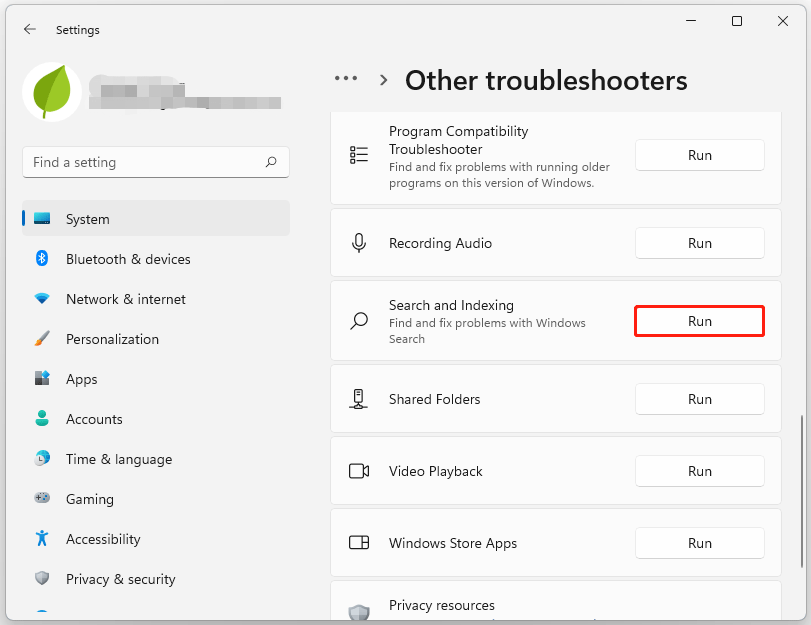
Task: Open the System settings category
Action: click(x=156, y=219)
